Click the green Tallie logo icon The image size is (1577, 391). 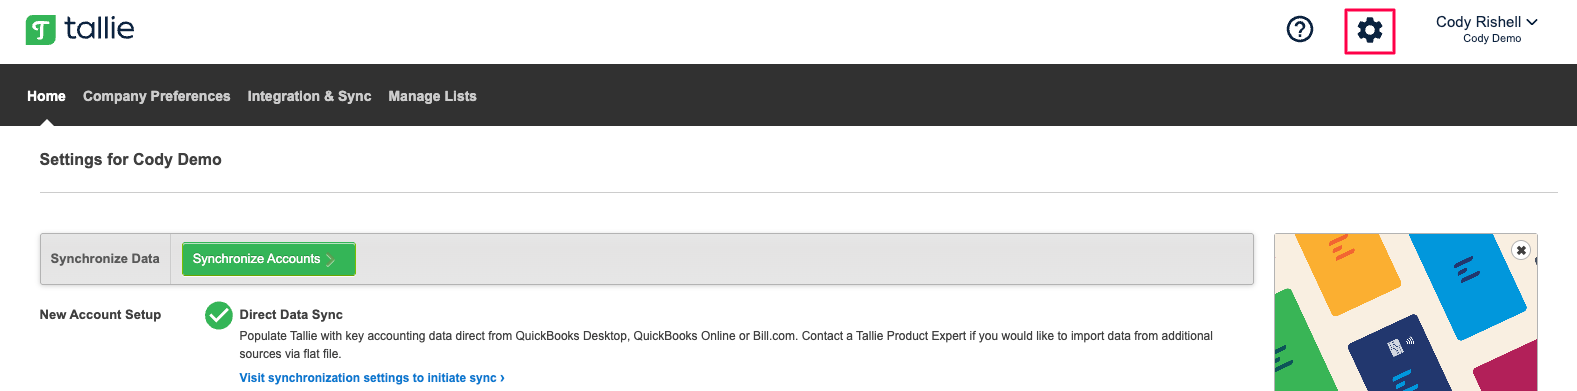point(41,30)
